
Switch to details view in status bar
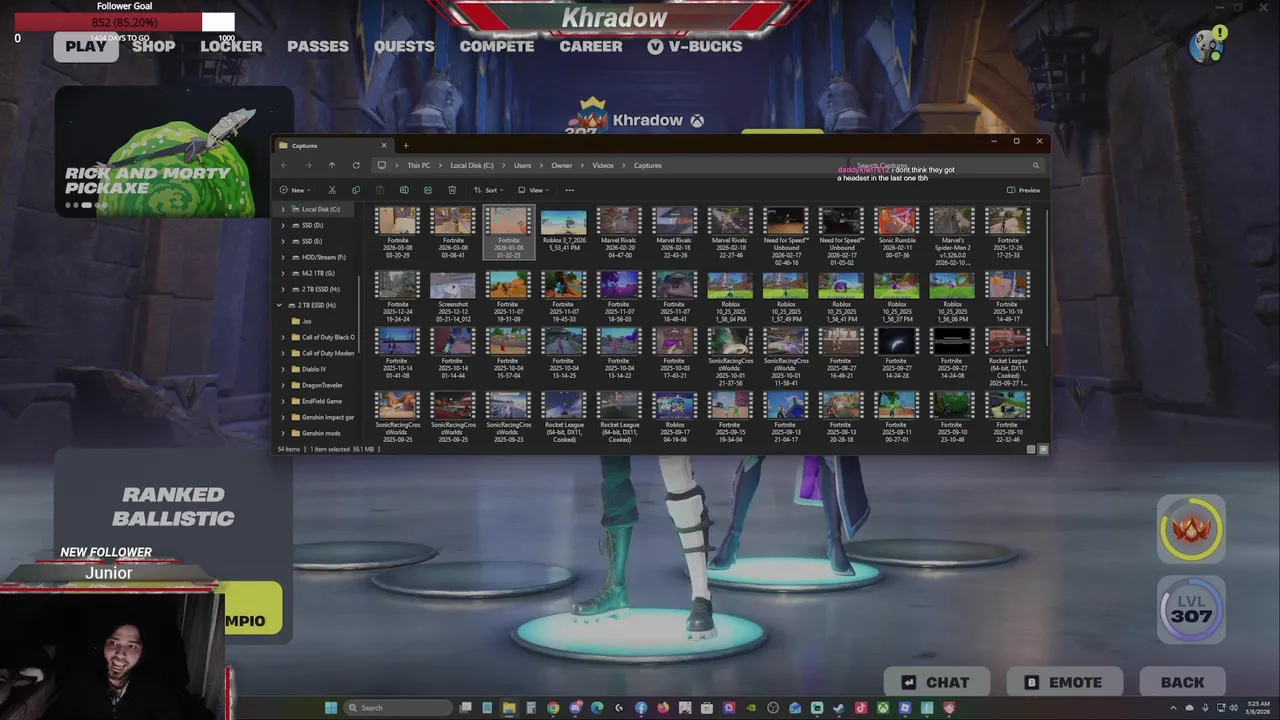(1031, 449)
